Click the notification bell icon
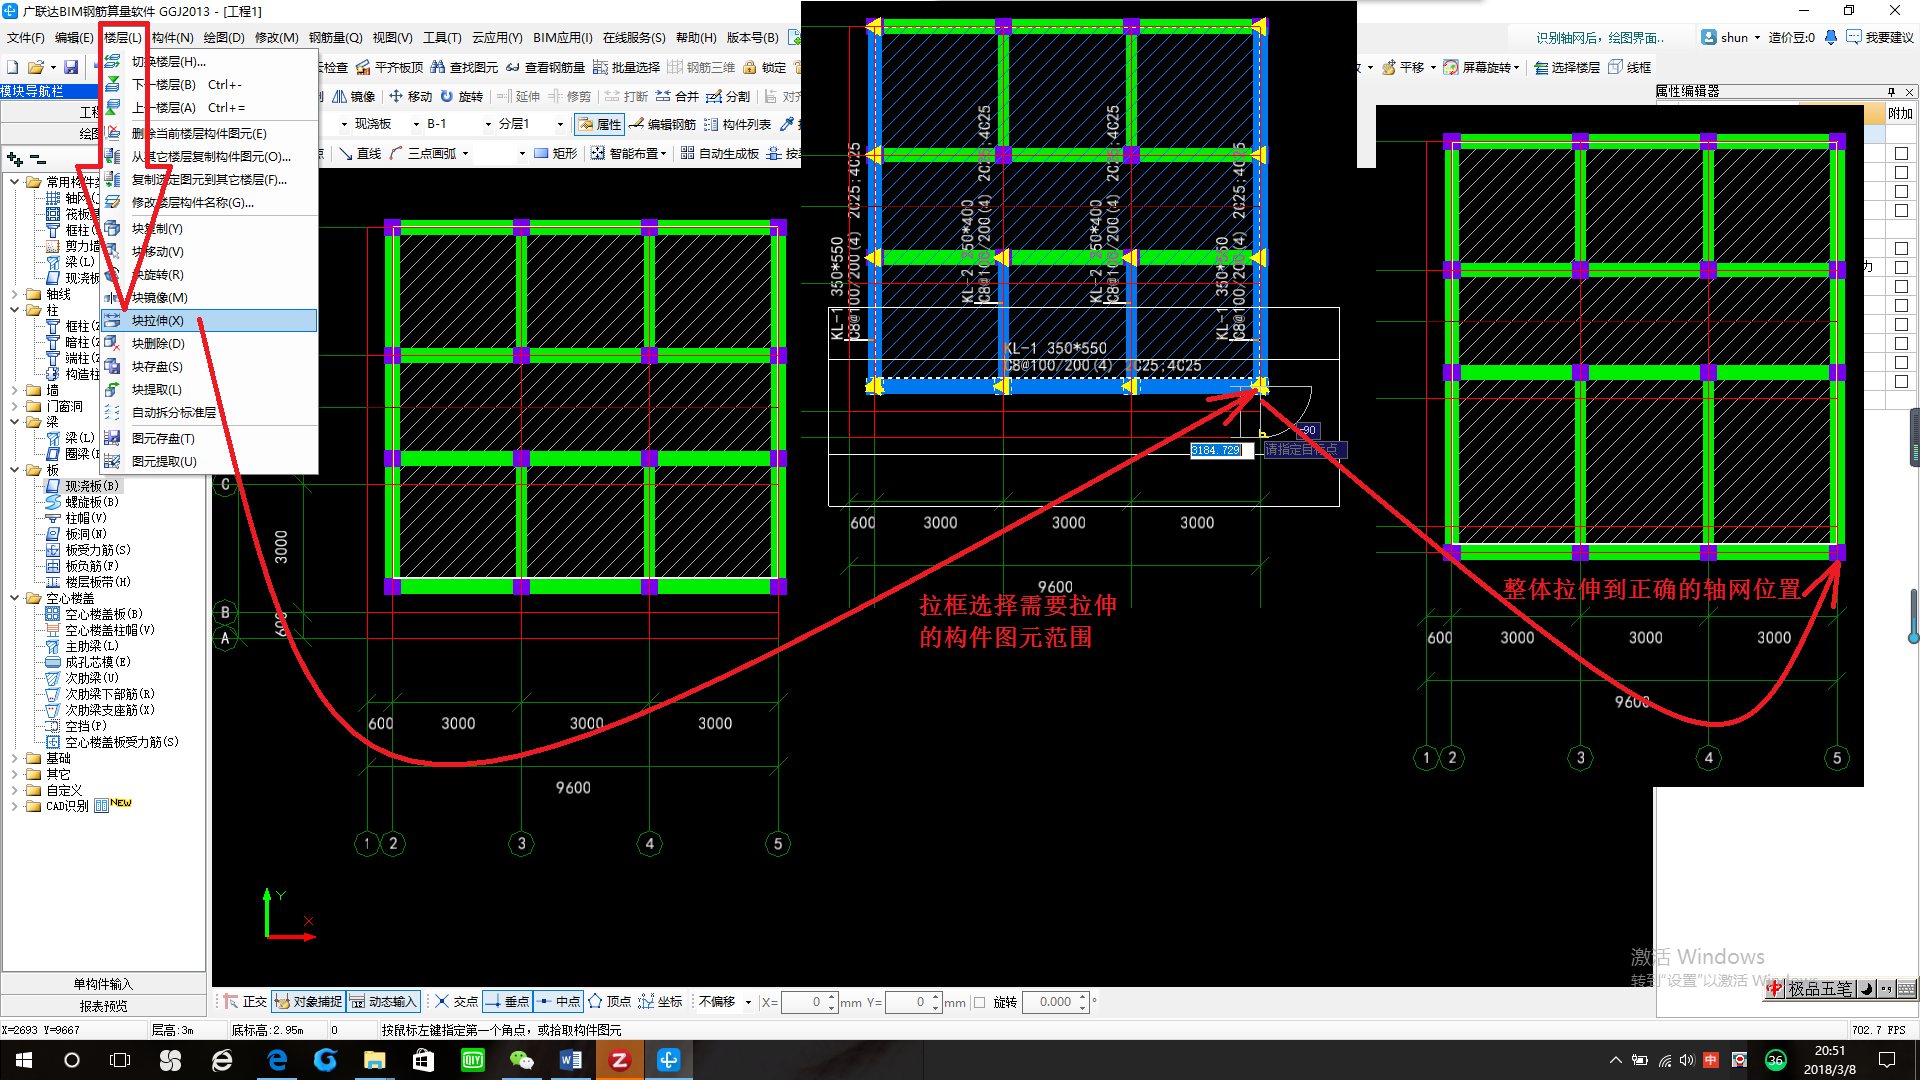This screenshot has width=1920, height=1080. (1830, 37)
